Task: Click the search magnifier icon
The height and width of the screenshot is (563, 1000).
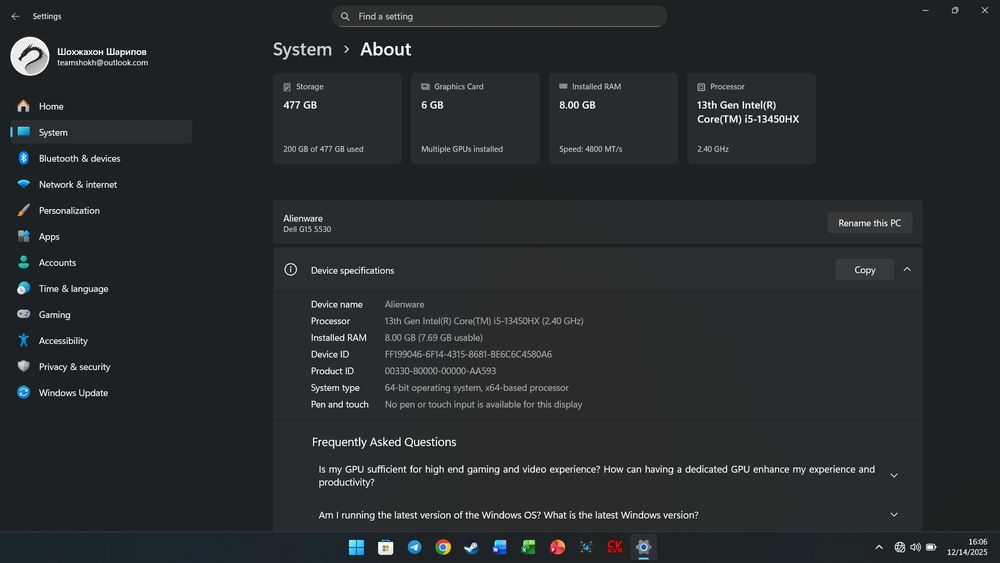Action: [x=345, y=16]
